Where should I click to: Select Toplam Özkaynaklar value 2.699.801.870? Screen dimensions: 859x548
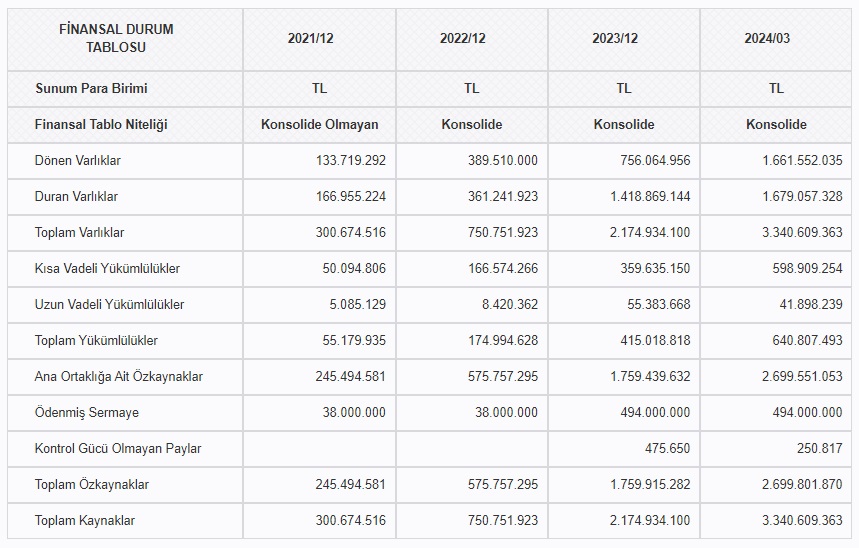(x=802, y=484)
